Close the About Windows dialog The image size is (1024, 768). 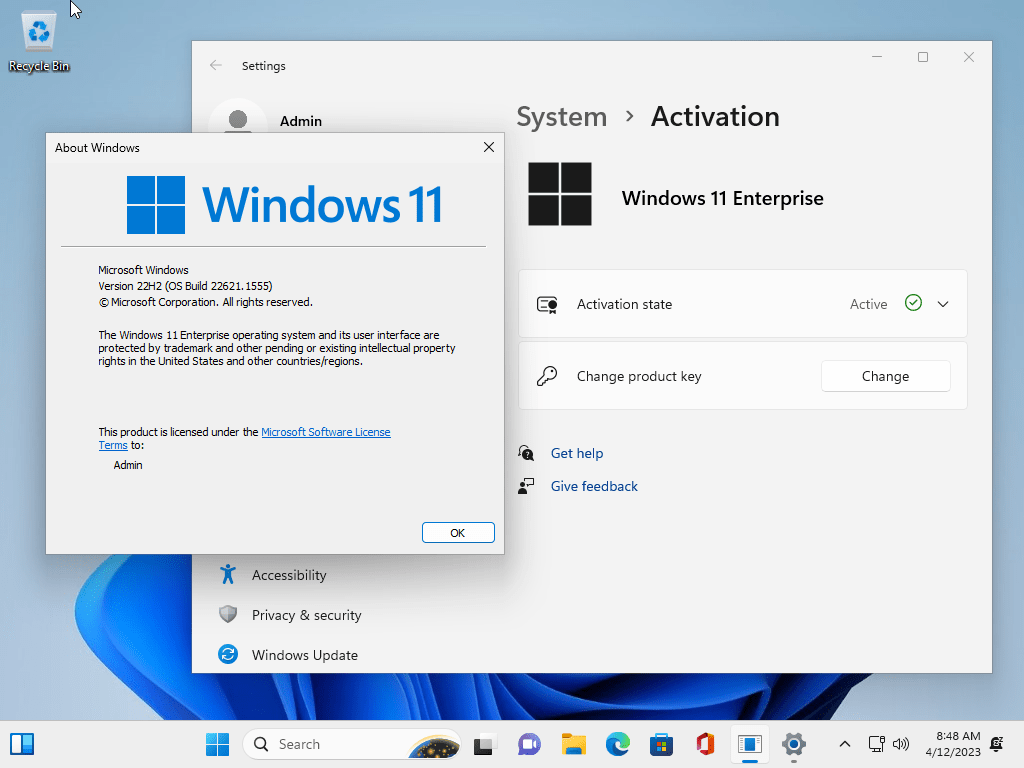pyautogui.click(x=488, y=148)
